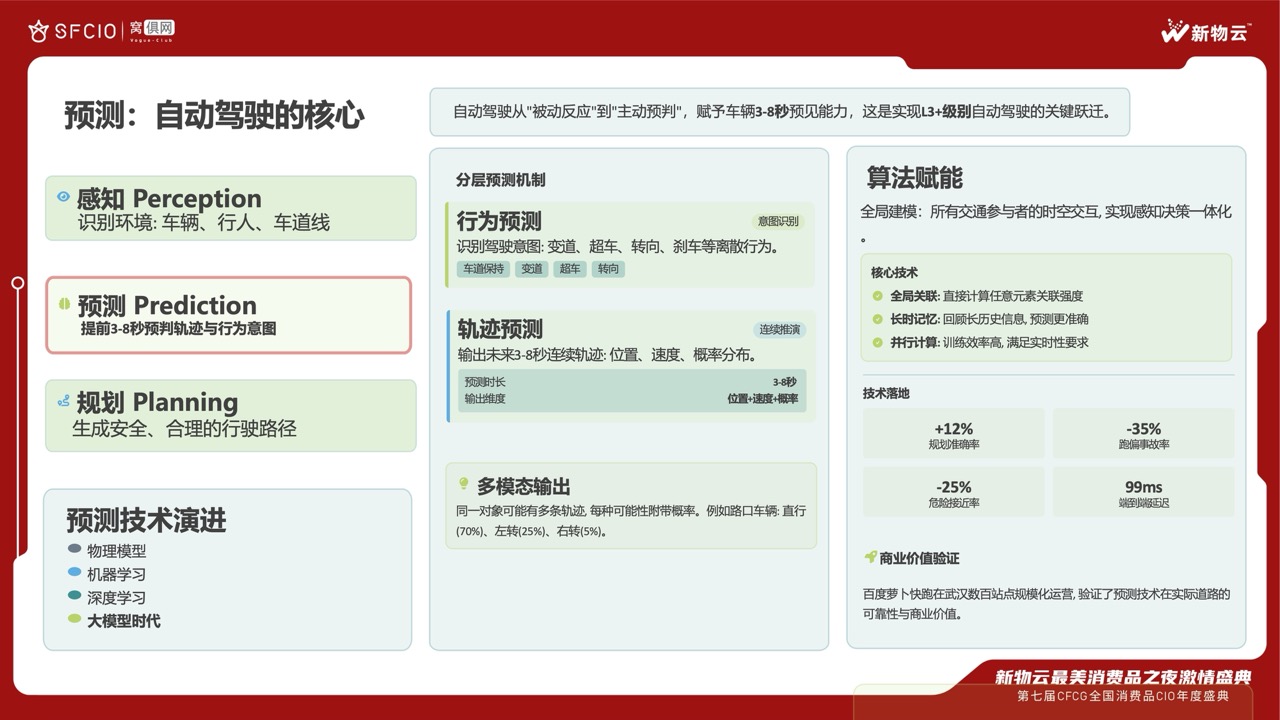Click the route icon beside 规划 Planning
This screenshot has height=720, width=1280.
click(64, 401)
